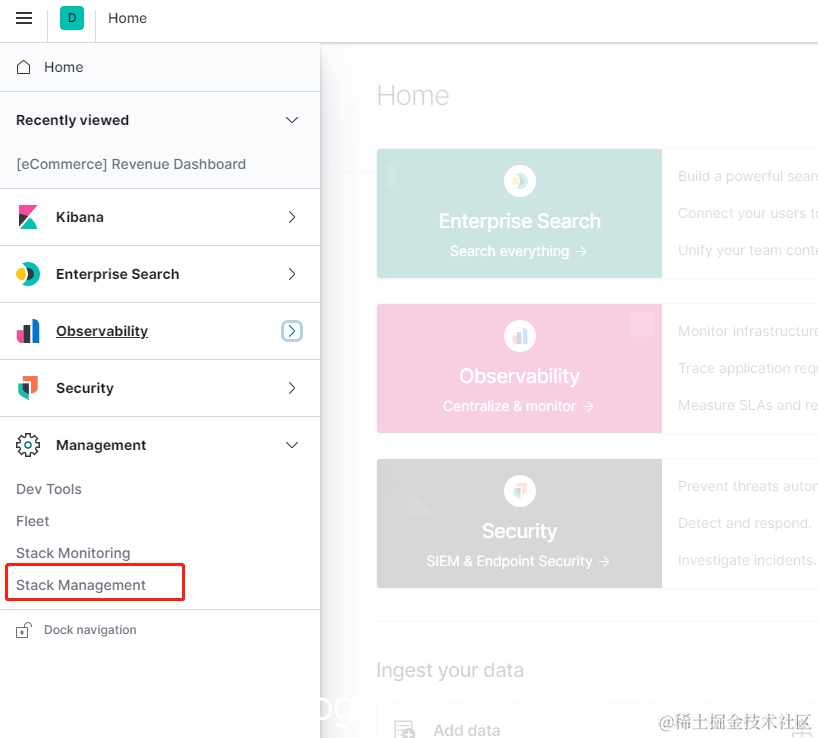Open [eCommerce] Revenue Dashboard link
The width and height of the screenshot is (818, 738).
(x=131, y=164)
